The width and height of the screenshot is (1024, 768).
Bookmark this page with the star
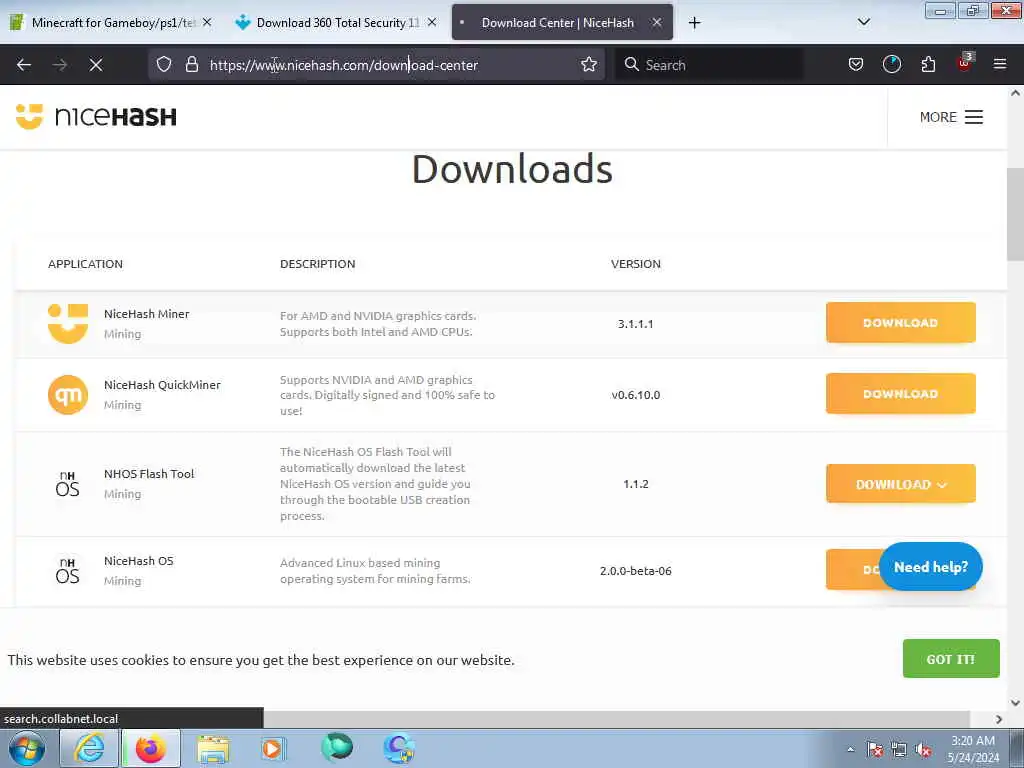(x=589, y=64)
